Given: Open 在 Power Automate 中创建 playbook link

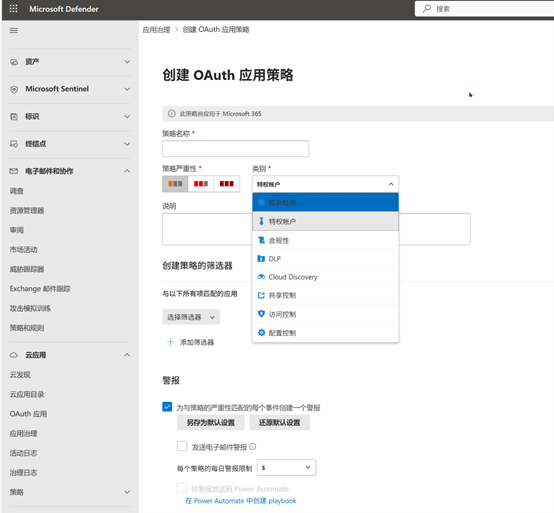Looking at the screenshot, I should tap(241, 501).
